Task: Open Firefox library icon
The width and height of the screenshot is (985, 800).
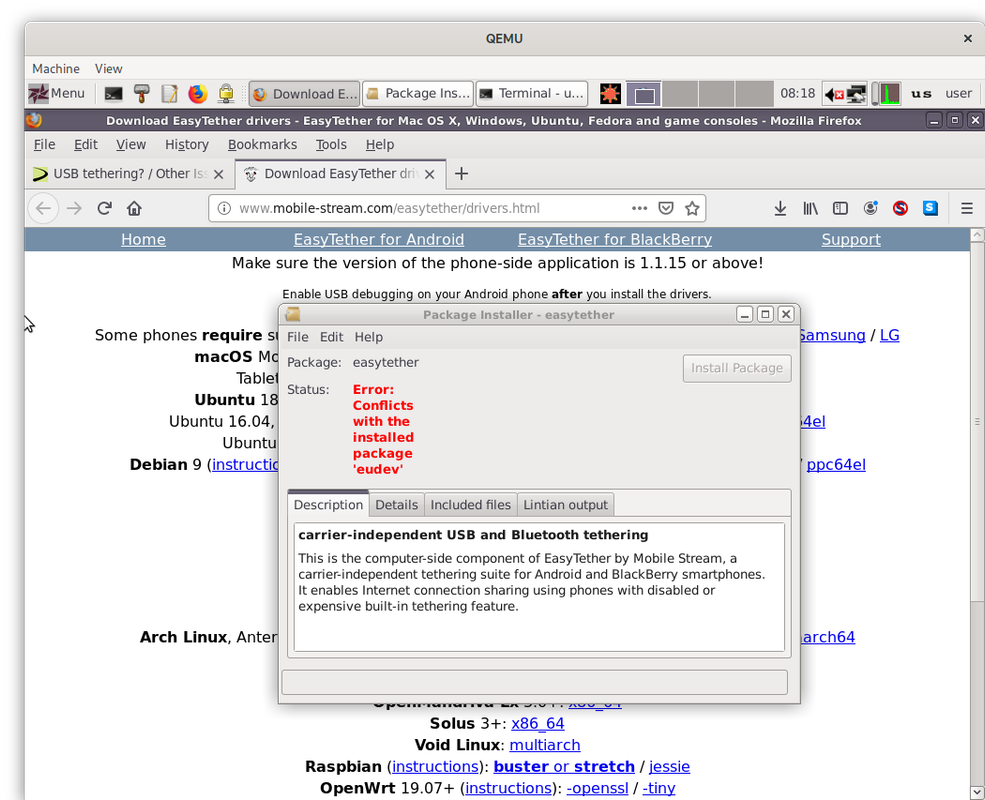Action: (x=810, y=208)
